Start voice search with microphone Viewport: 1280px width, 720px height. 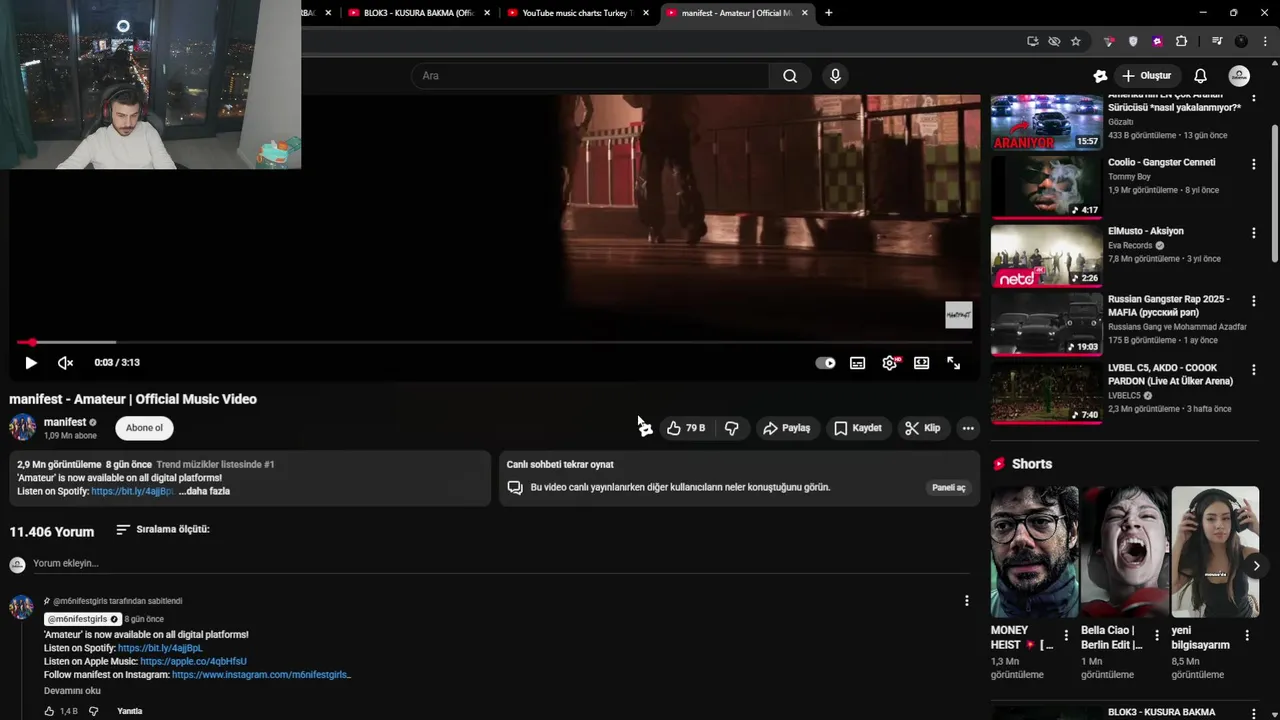[835, 76]
